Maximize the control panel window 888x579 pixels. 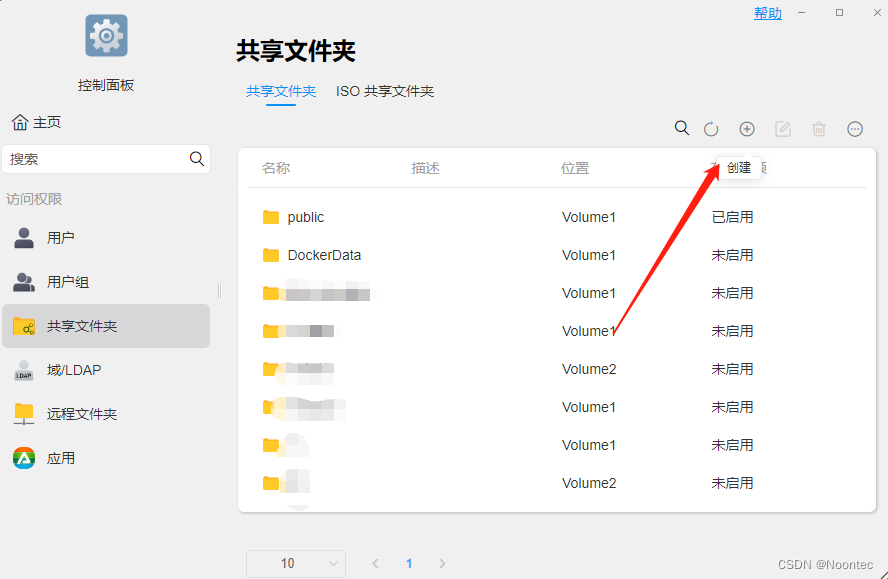(839, 12)
